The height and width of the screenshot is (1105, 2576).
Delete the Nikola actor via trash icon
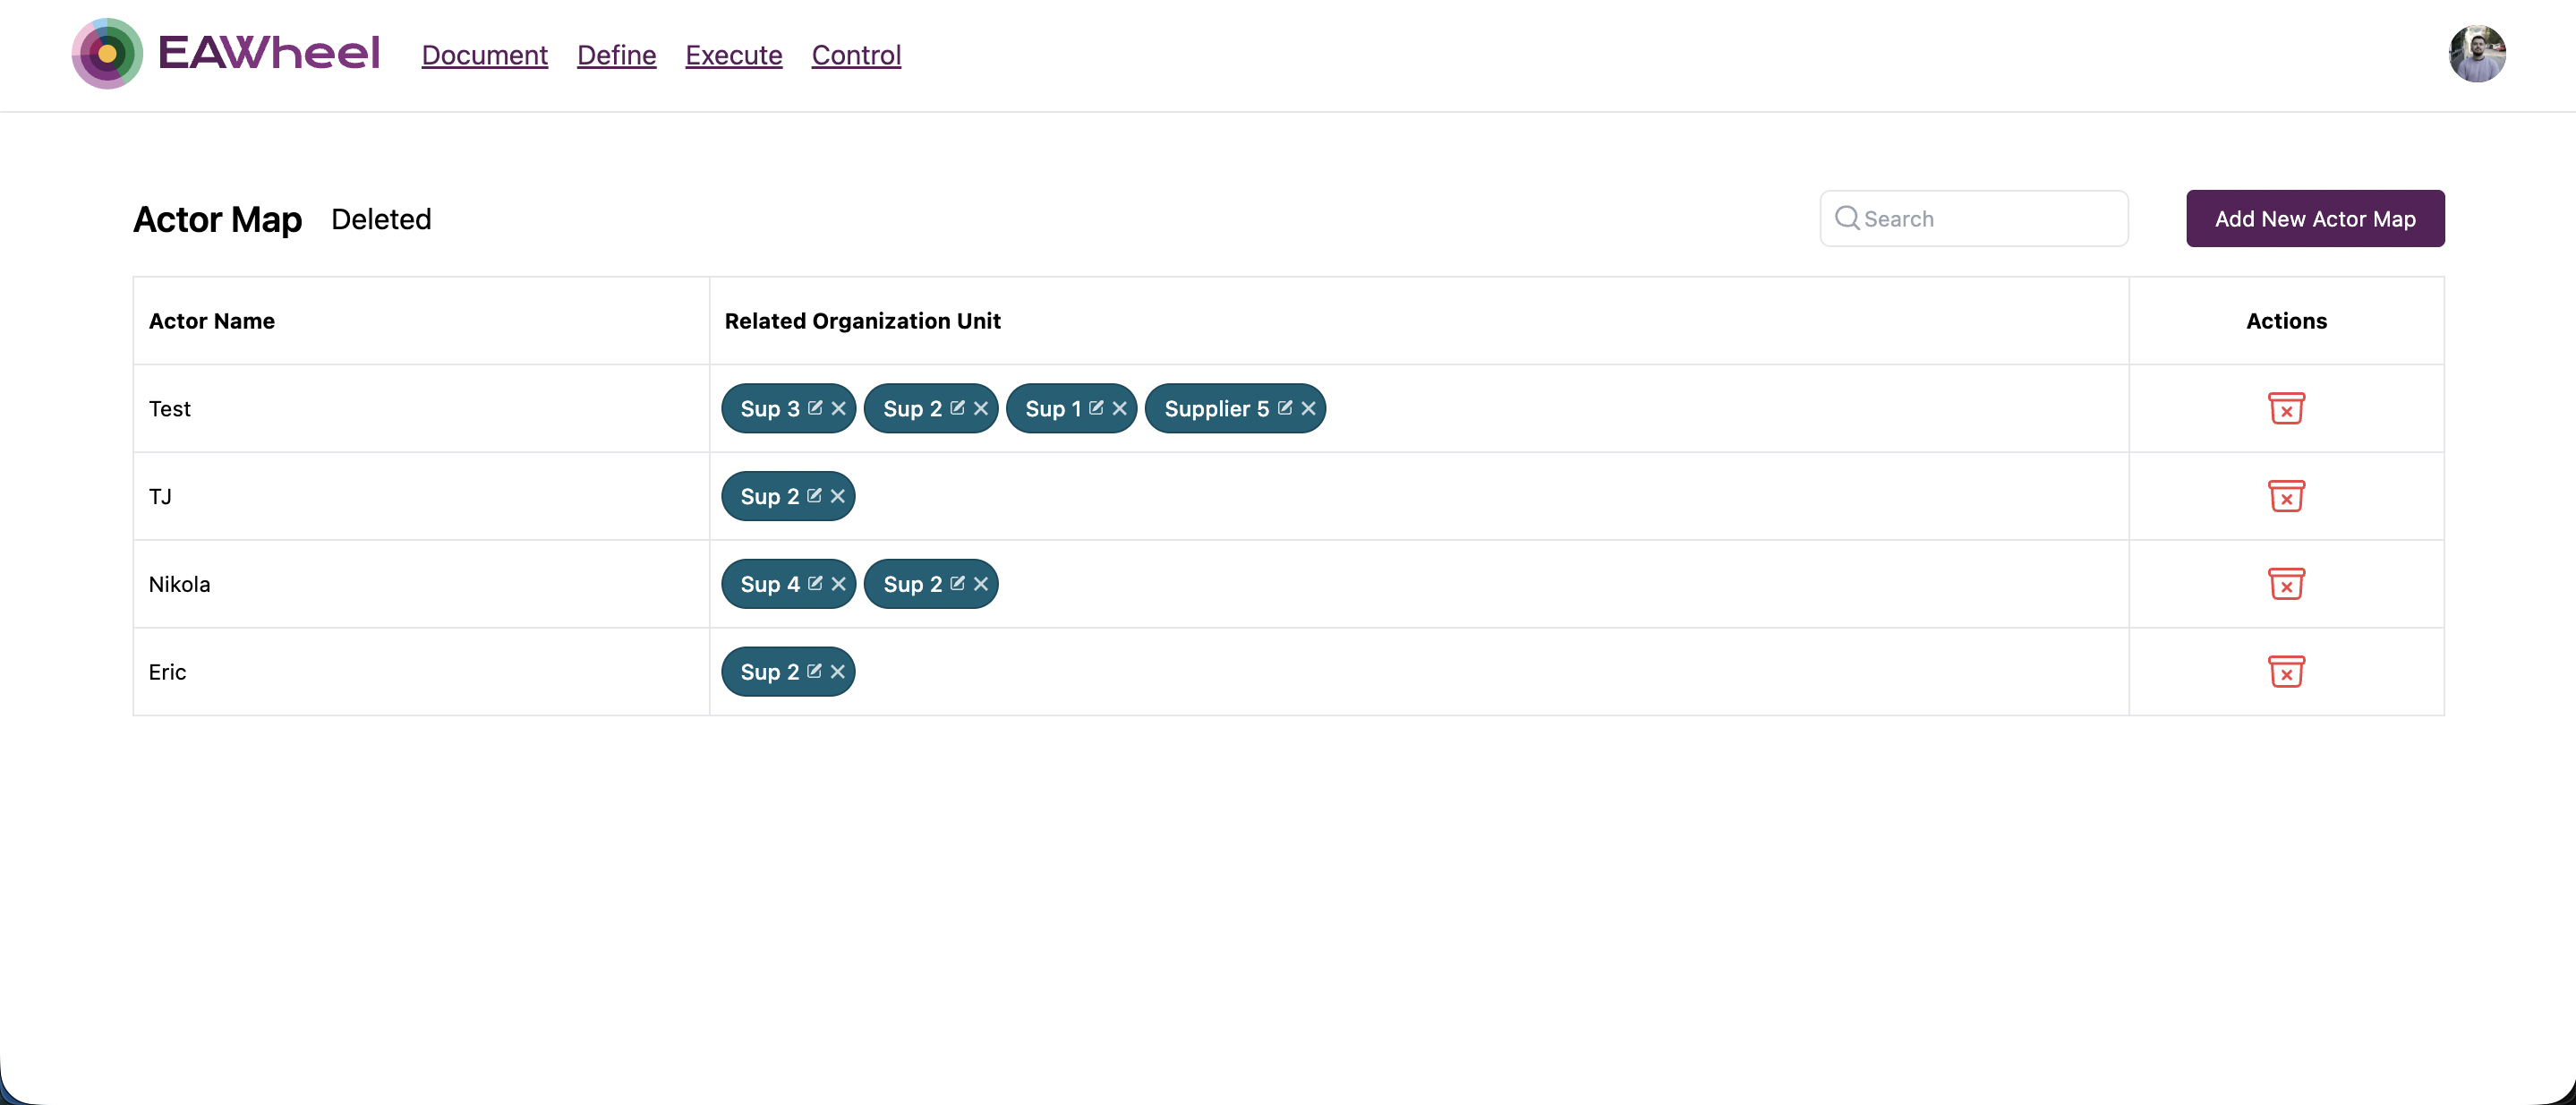pyautogui.click(x=2288, y=584)
